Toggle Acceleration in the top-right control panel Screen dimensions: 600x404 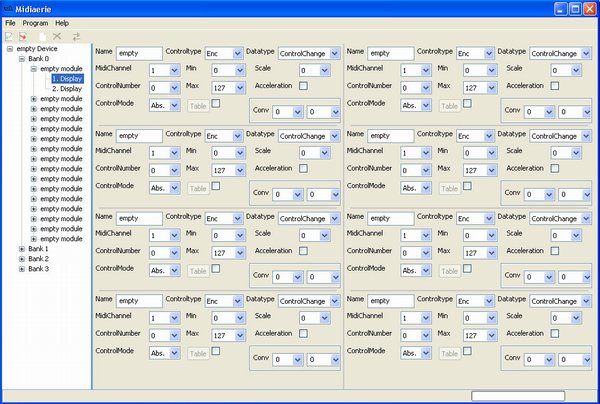554,86
